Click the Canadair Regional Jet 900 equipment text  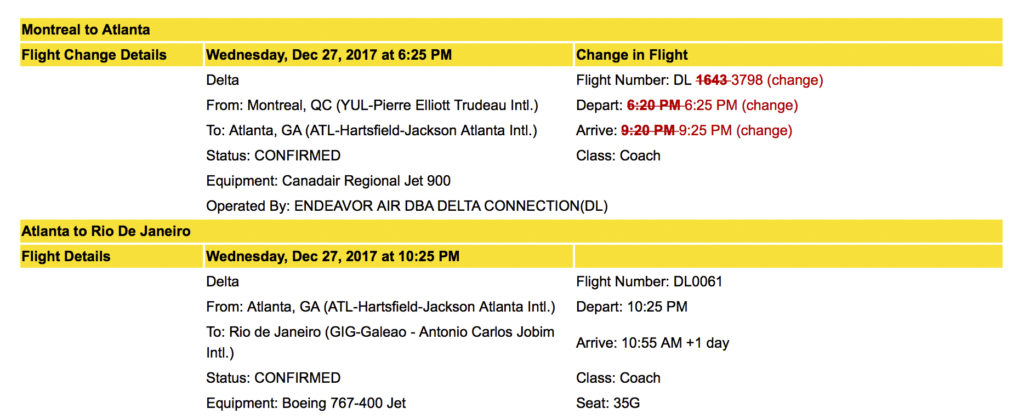click(328, 181)
